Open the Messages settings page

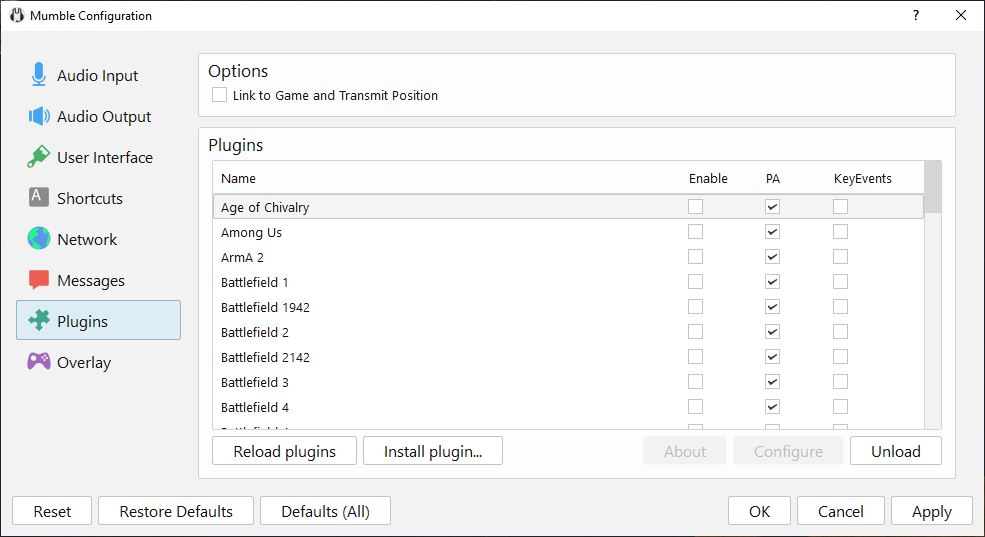(x=98, y=280)
